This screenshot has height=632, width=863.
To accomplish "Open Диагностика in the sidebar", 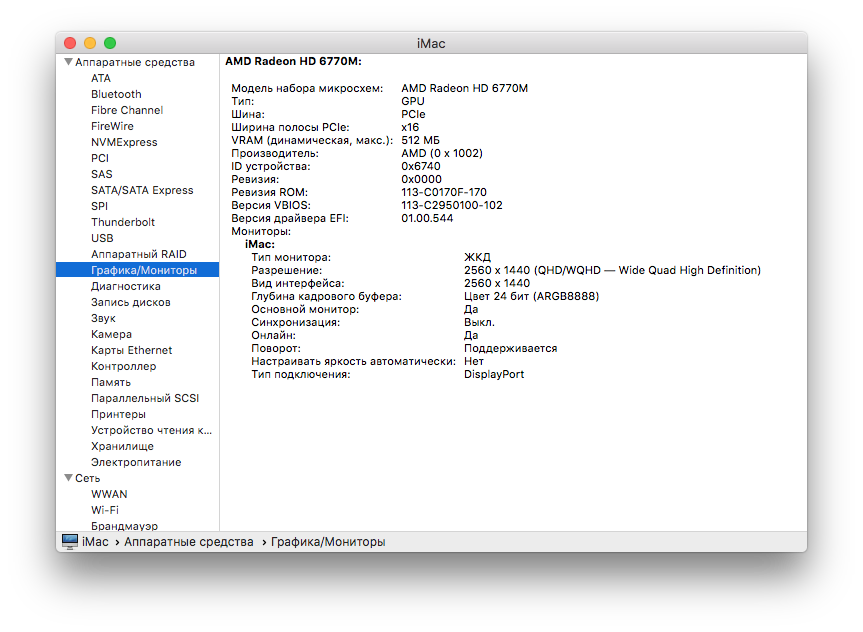I will [x=125, y=286].
